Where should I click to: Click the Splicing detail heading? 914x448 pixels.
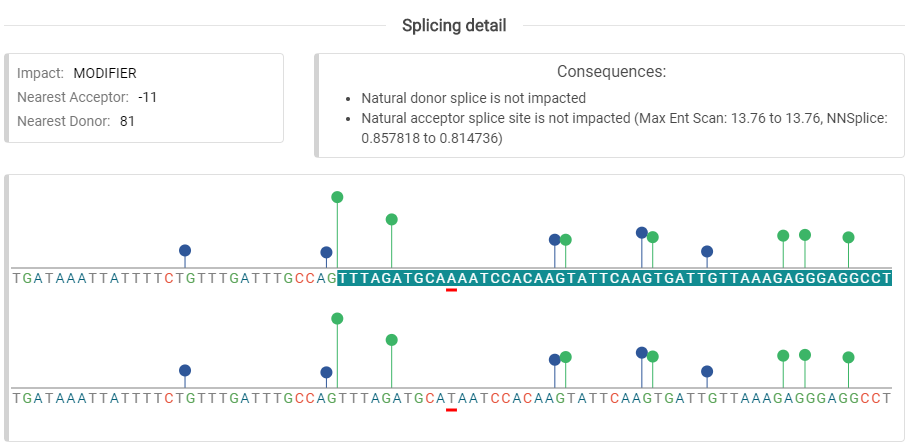click(x=454, y=25)
